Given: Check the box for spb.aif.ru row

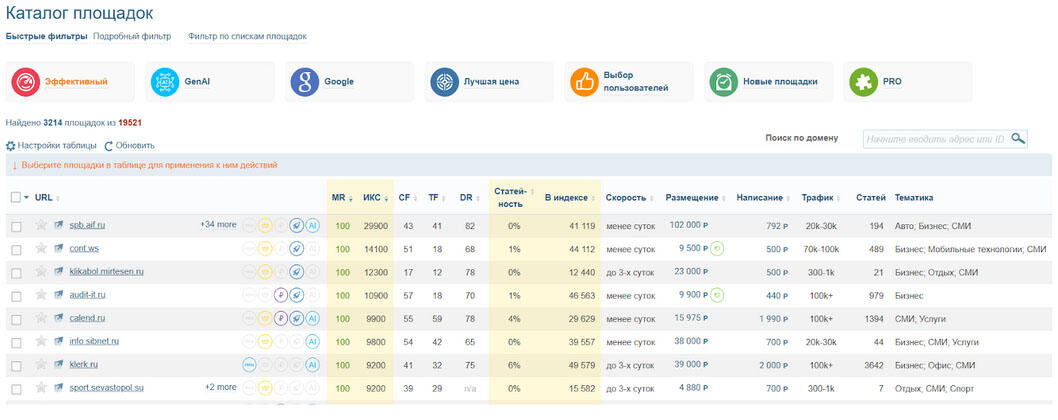Looking at the screenshot, I should (16, 227).
